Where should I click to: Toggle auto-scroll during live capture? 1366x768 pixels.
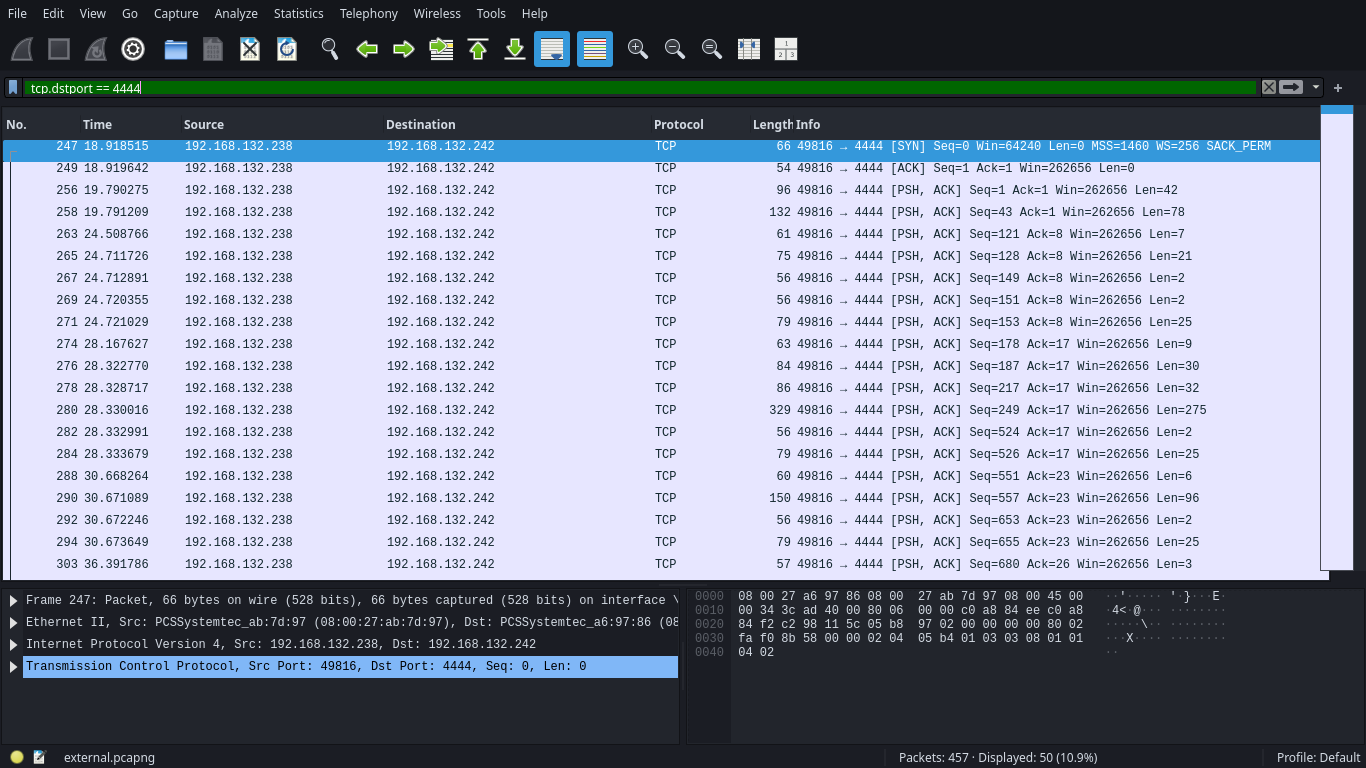click(552, 49)
